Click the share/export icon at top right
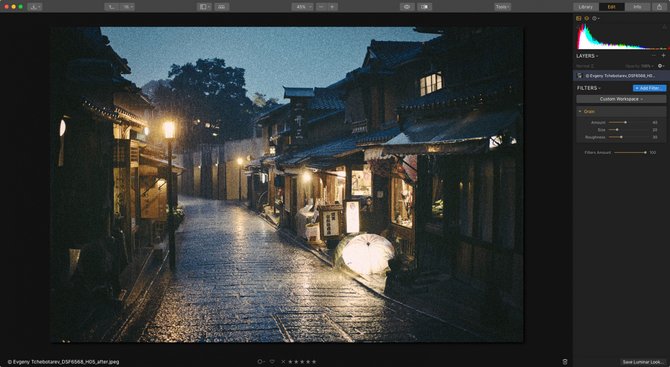Viewport: 670px width, 367px height. coord(659,7)
